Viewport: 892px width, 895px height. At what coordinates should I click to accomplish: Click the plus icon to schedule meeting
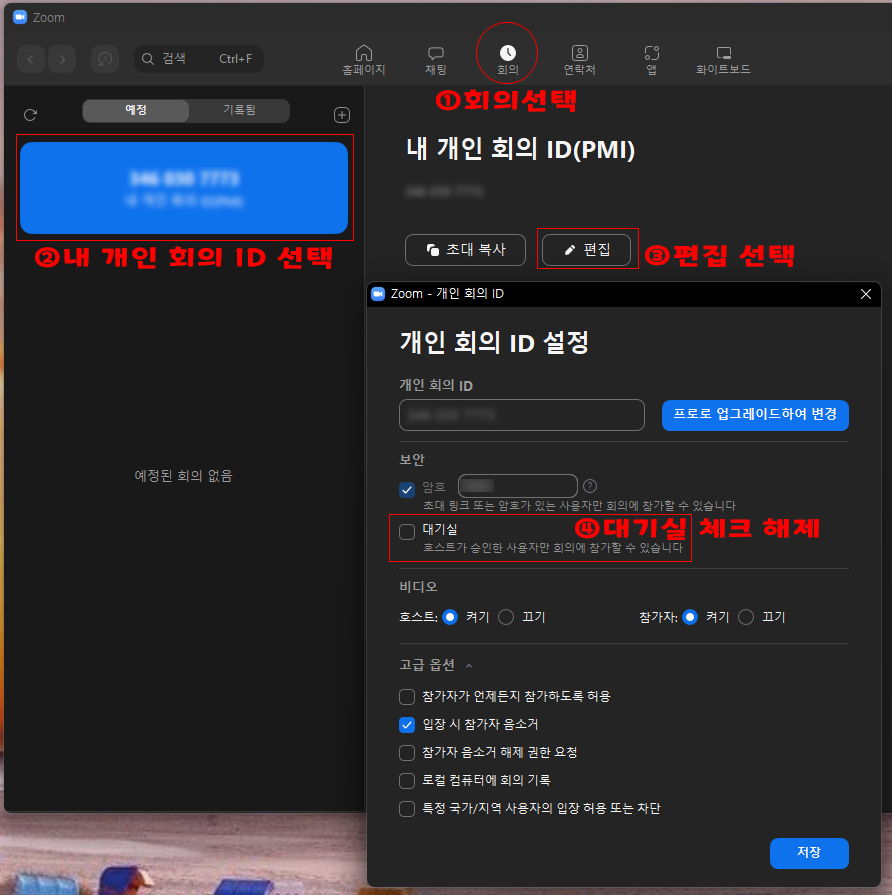342,115
